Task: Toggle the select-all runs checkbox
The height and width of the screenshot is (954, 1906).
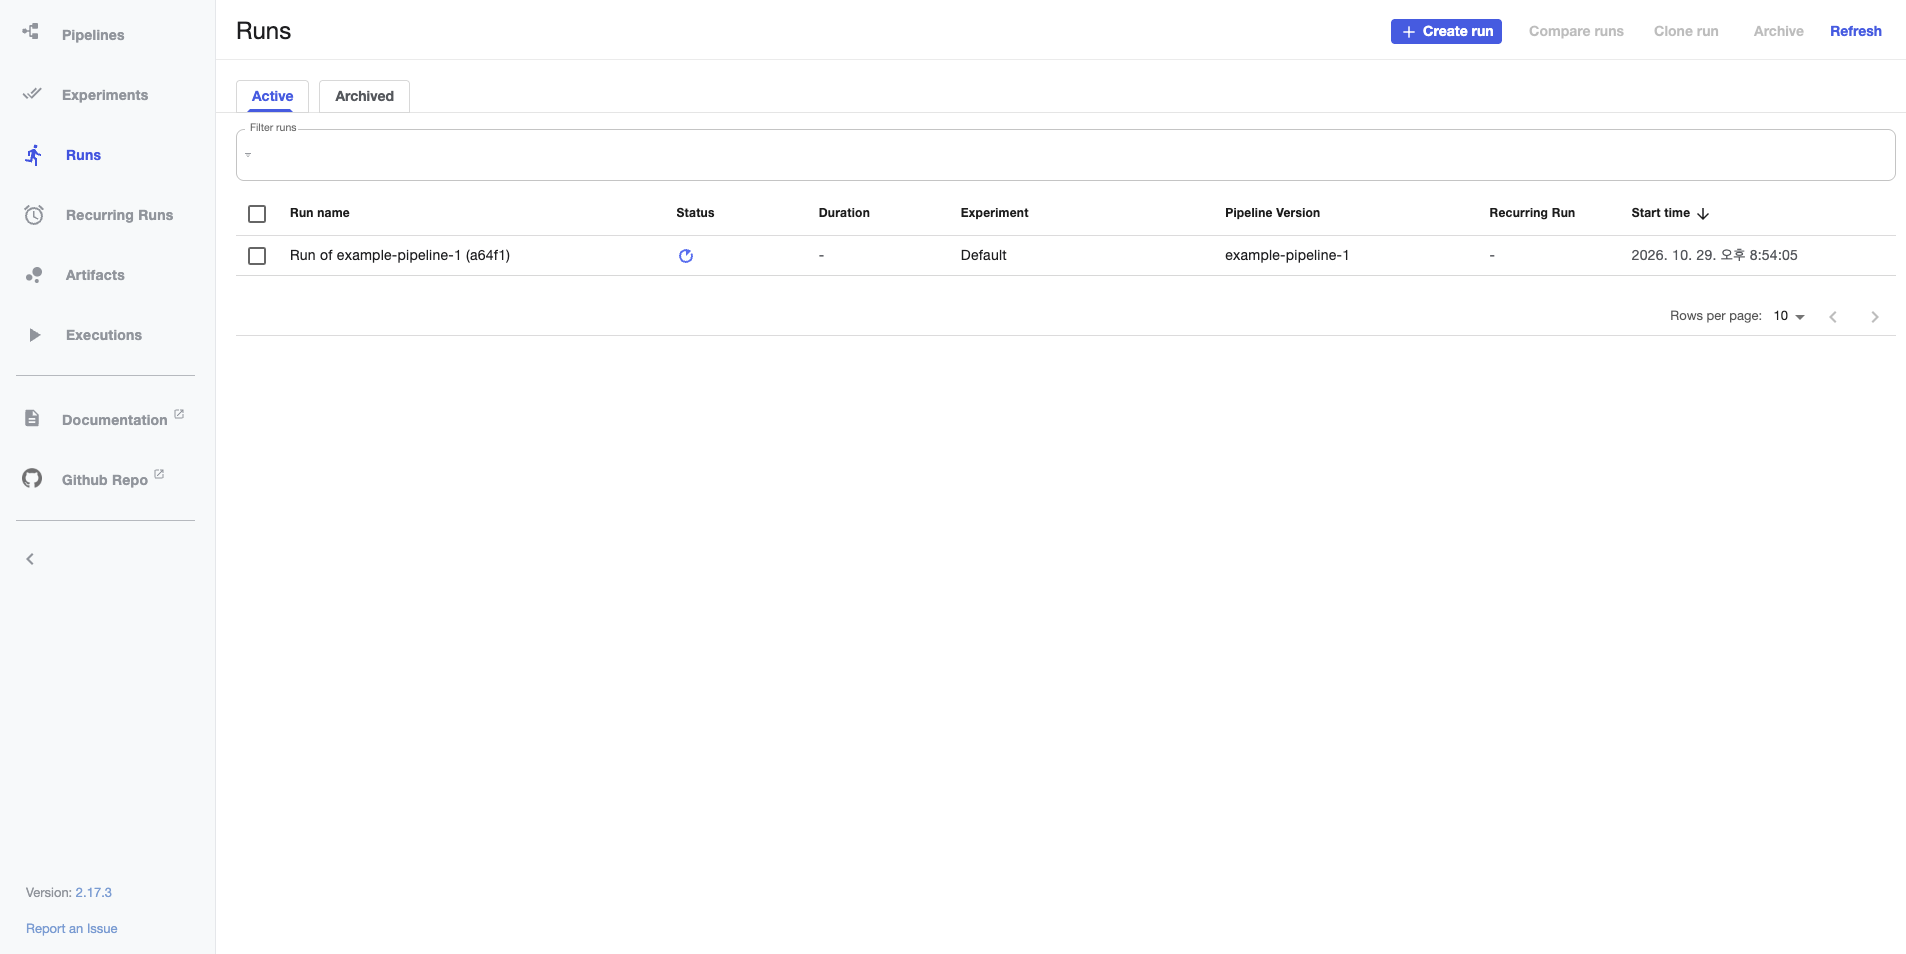Action: click(257, 214)
